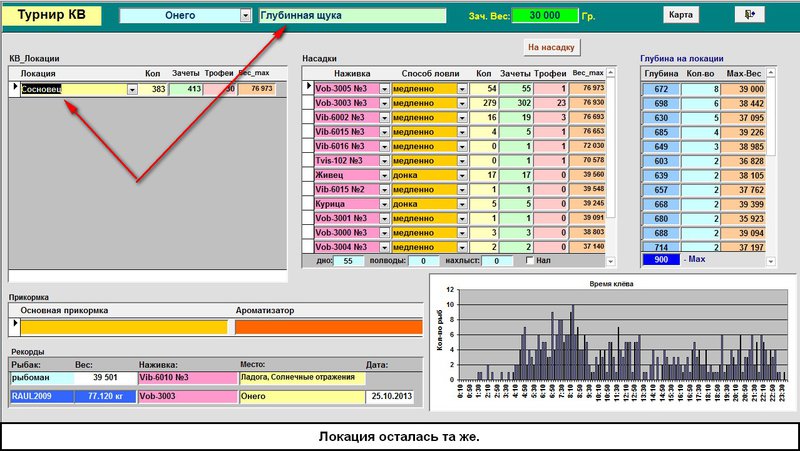Click the 76 930 Вес_max cell
Image resolution: width=800 pixels, height=451 pixels.
(x=587, y=103)
